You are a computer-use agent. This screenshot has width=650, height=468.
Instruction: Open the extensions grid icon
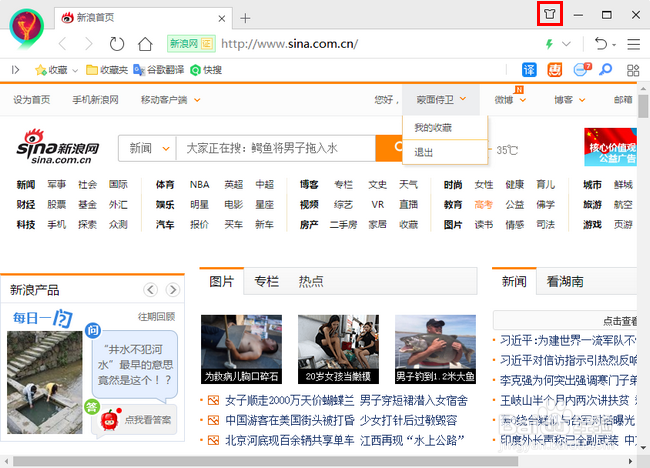(633, 70)
